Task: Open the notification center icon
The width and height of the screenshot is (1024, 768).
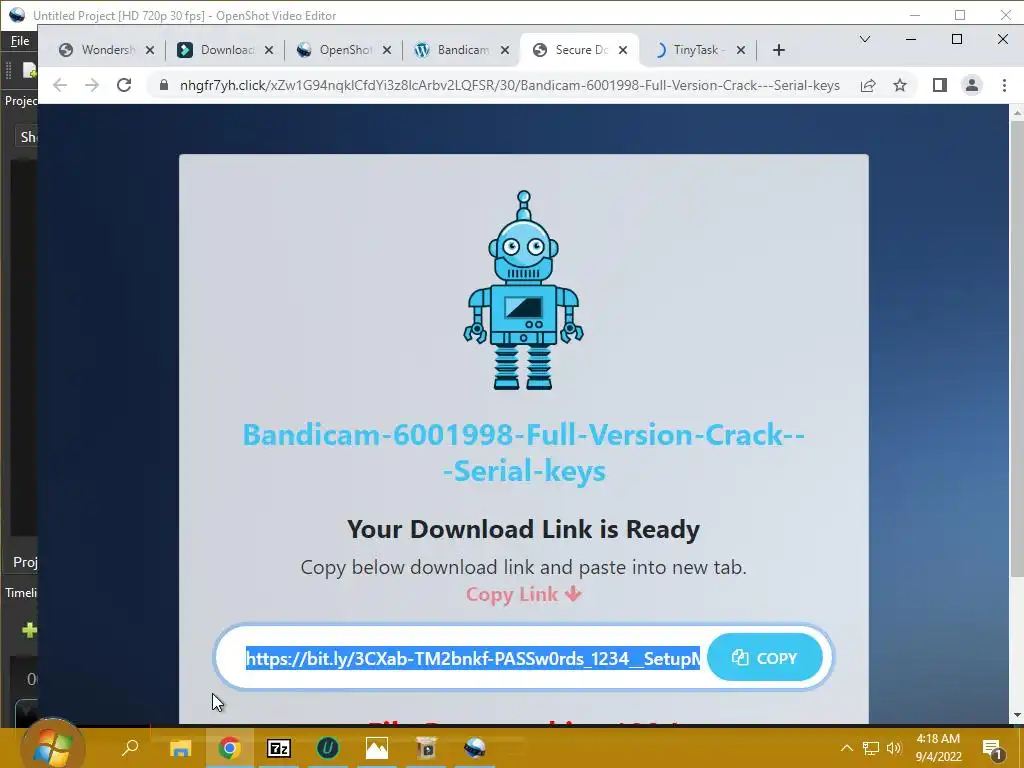Action: click(993, 749)
